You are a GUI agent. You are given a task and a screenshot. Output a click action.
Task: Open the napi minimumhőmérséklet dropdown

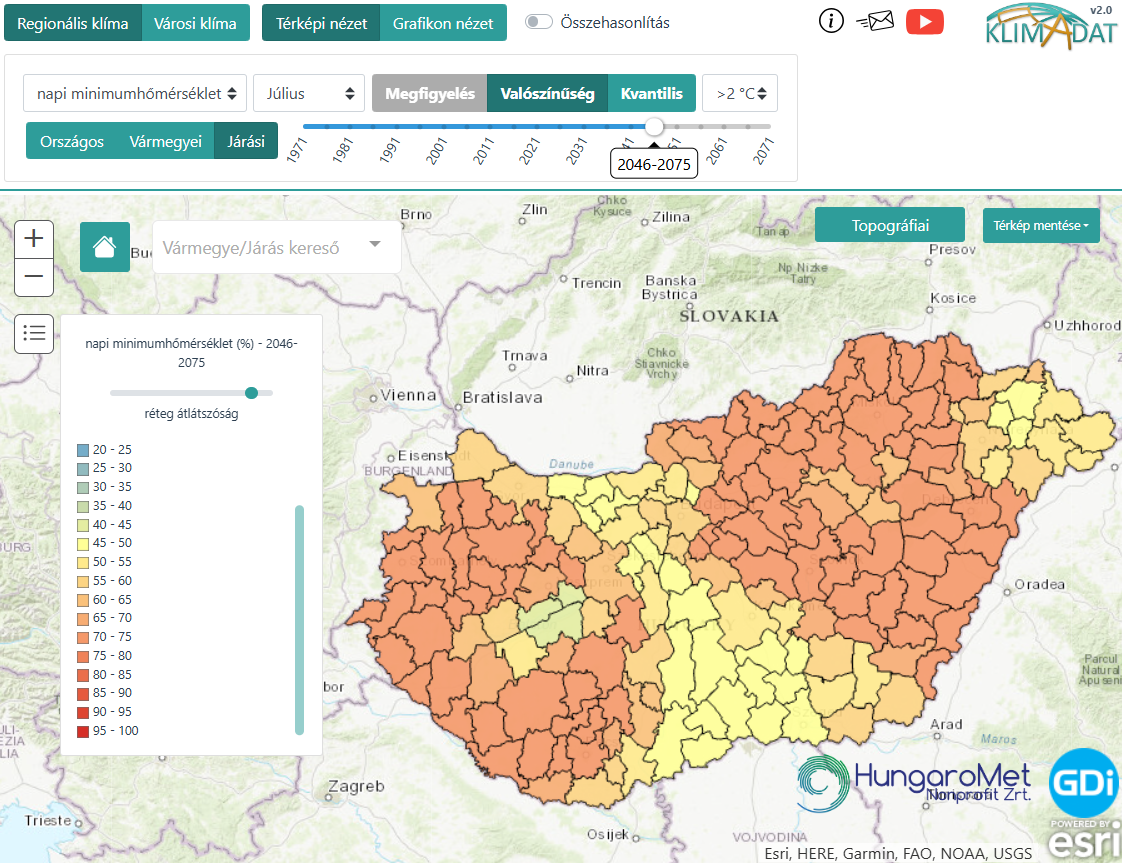click(x=135, y=93)
